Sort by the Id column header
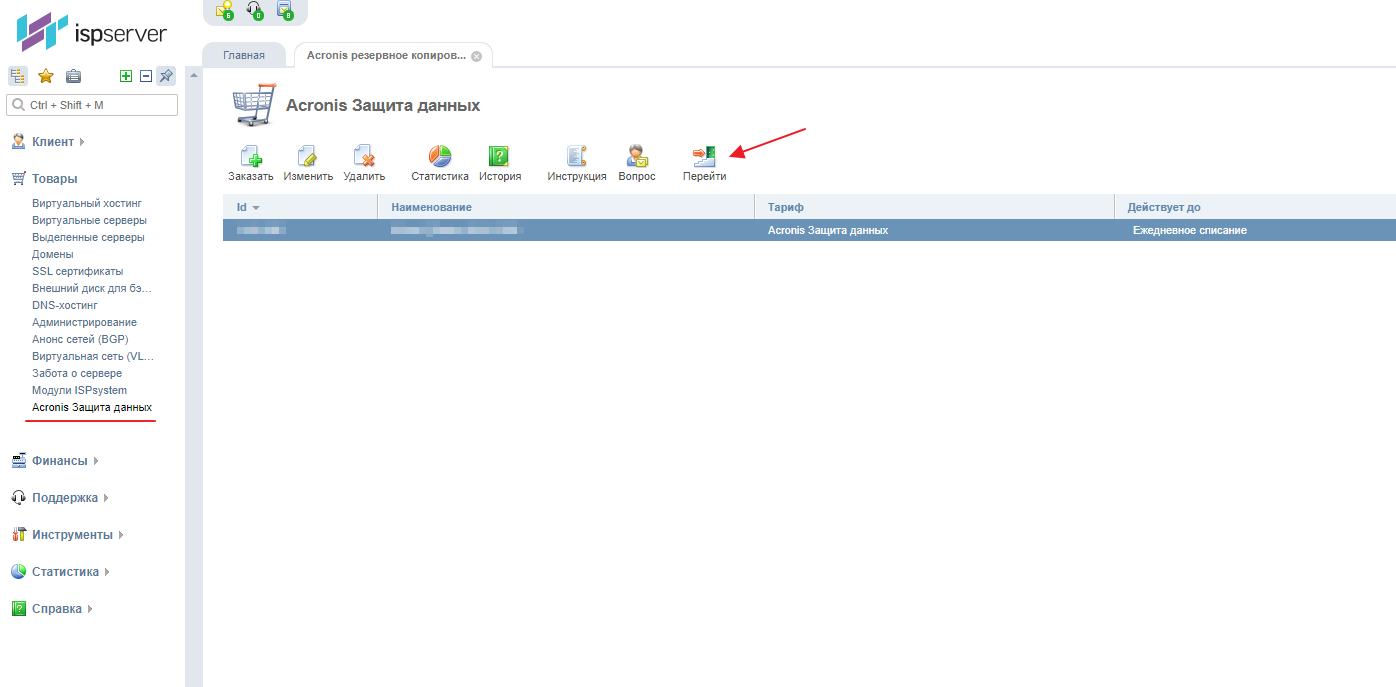The width and height of the screenshot is (1396, 687). (300, 207)
